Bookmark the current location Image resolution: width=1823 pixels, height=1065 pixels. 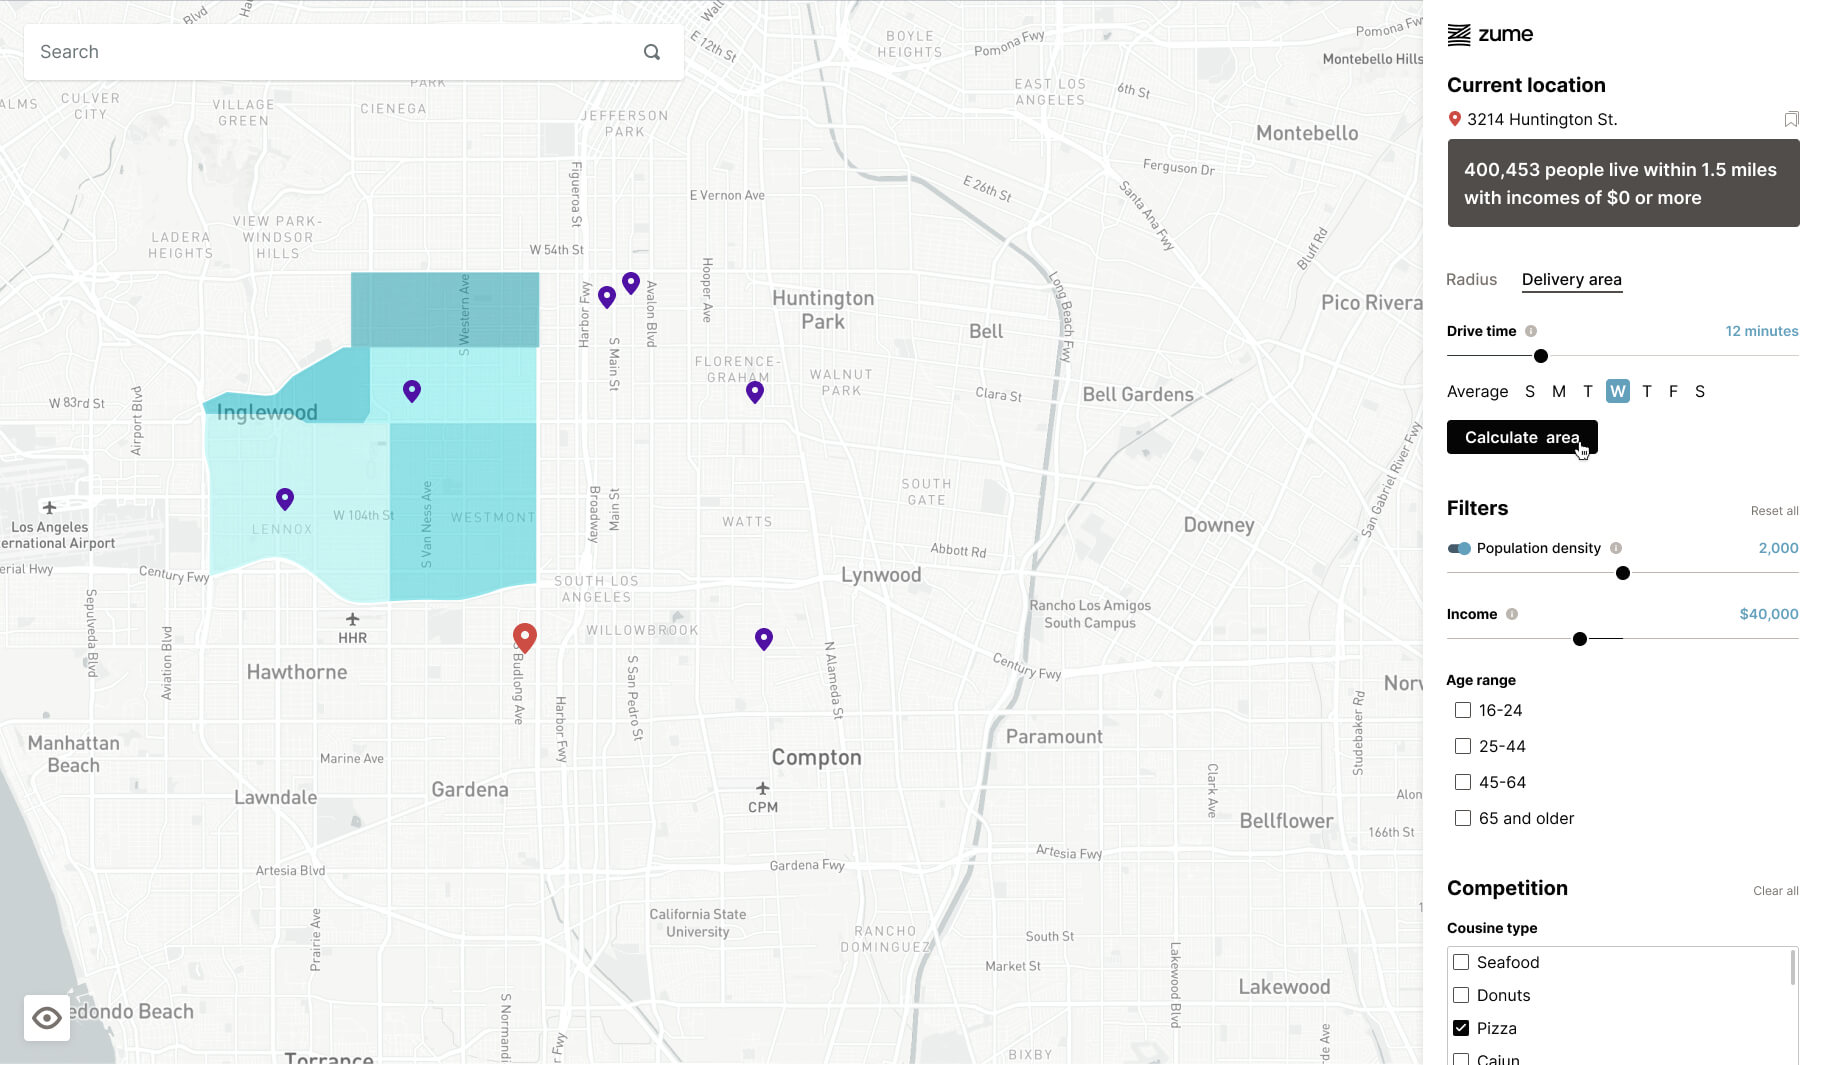click(1791, 119)
